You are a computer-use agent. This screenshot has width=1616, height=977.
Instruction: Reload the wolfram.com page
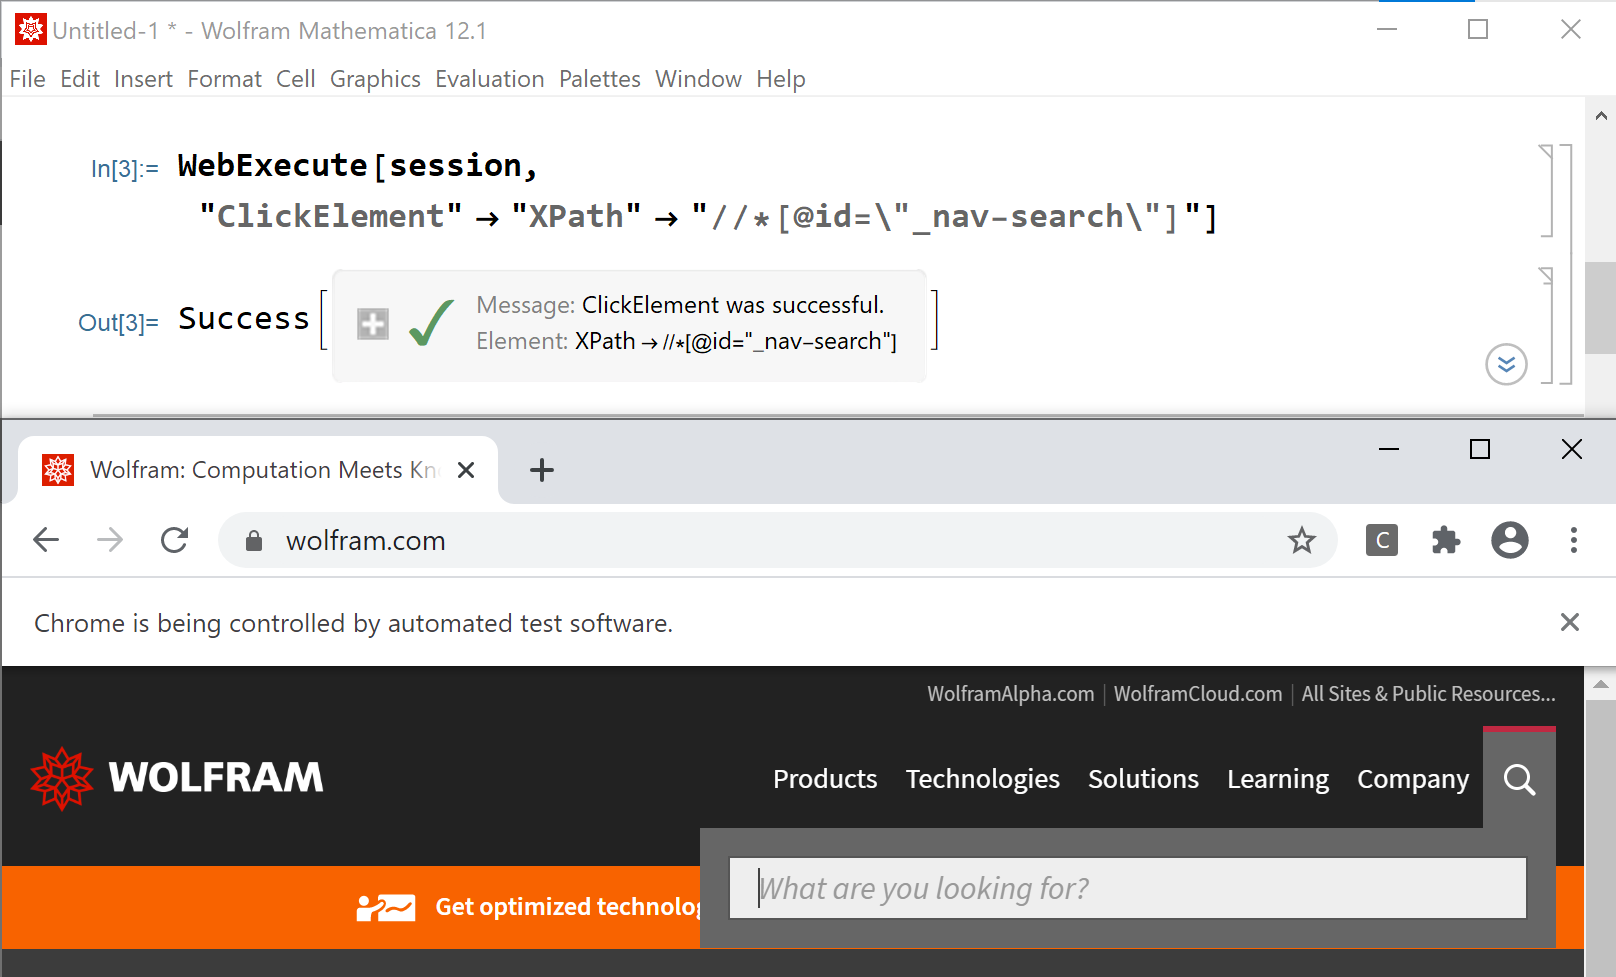[x=175, y=541]
